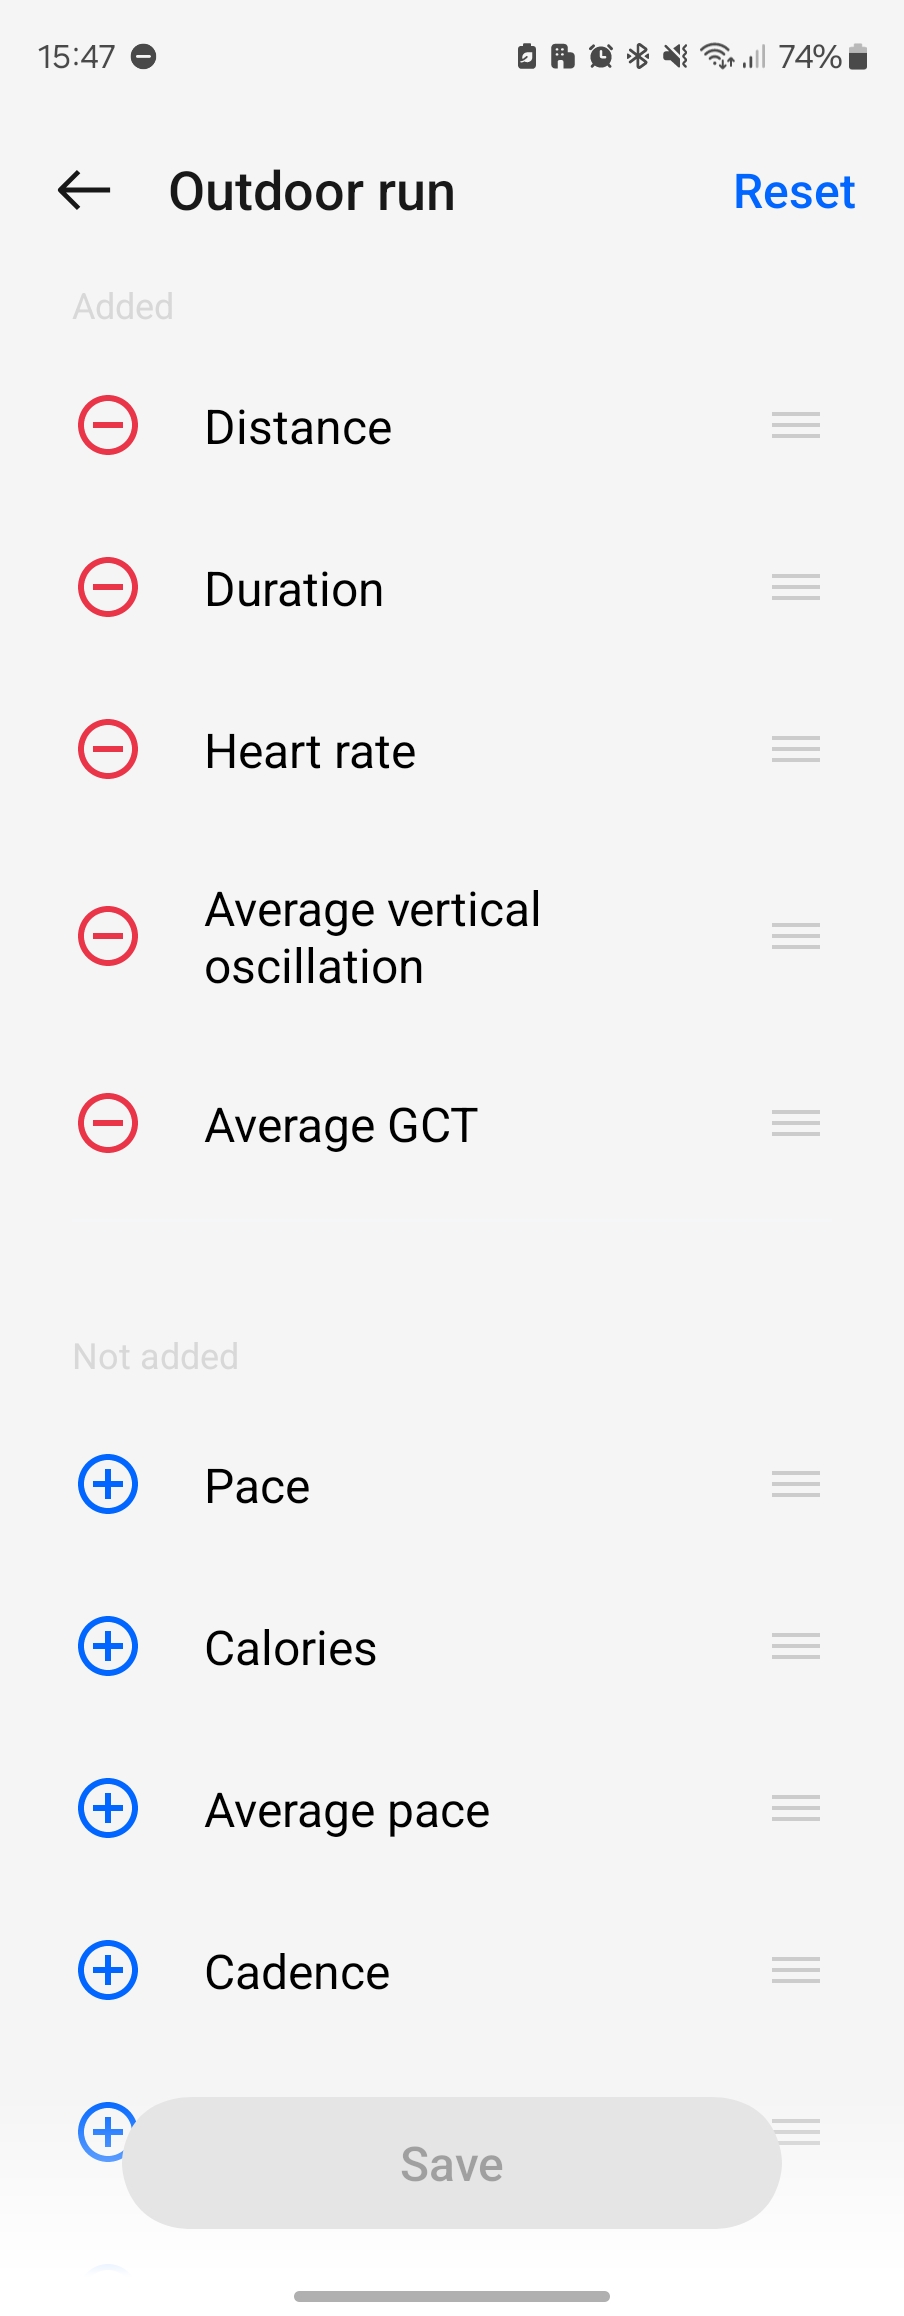This screenshot has width=904, height=2316.
Task: Remove Average GCT using minus icon
Action: click(108, 1123)
